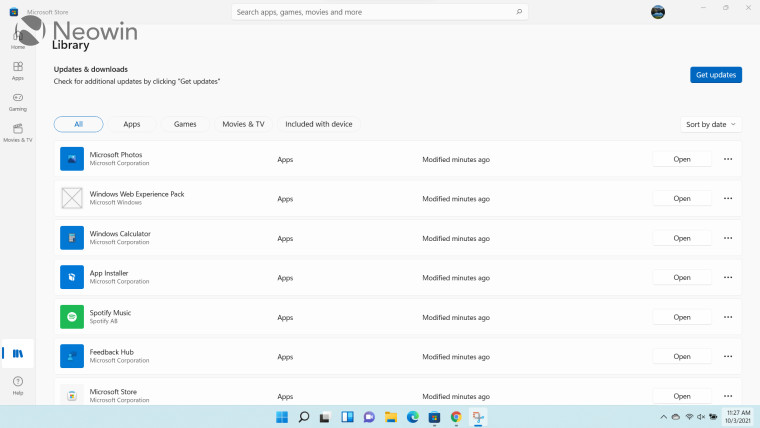Open Windows Calculator
760x428 pixels.
(x=682, y=238)
